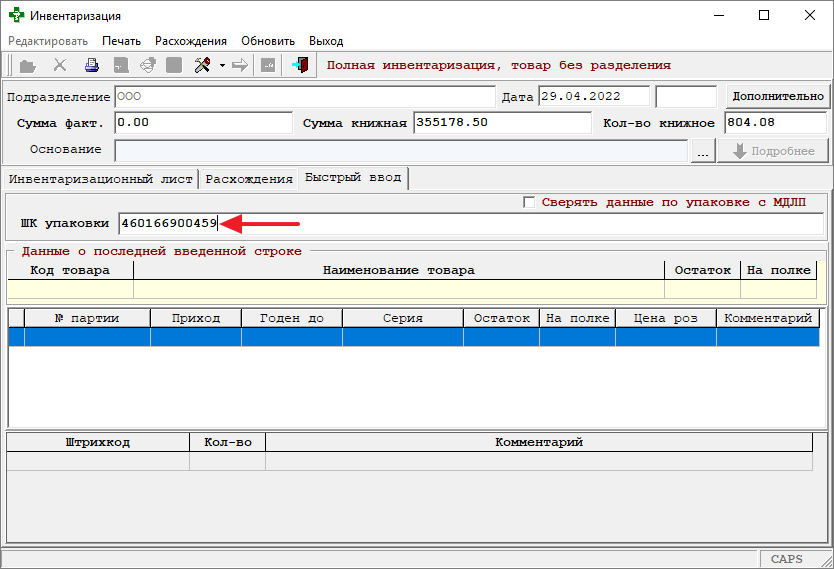Image resolution: width=834 pixels, height=569 pixels.
Task: Click the gray square stop toolbar icon
Action: pyautogui.click(x=174, y=66)
